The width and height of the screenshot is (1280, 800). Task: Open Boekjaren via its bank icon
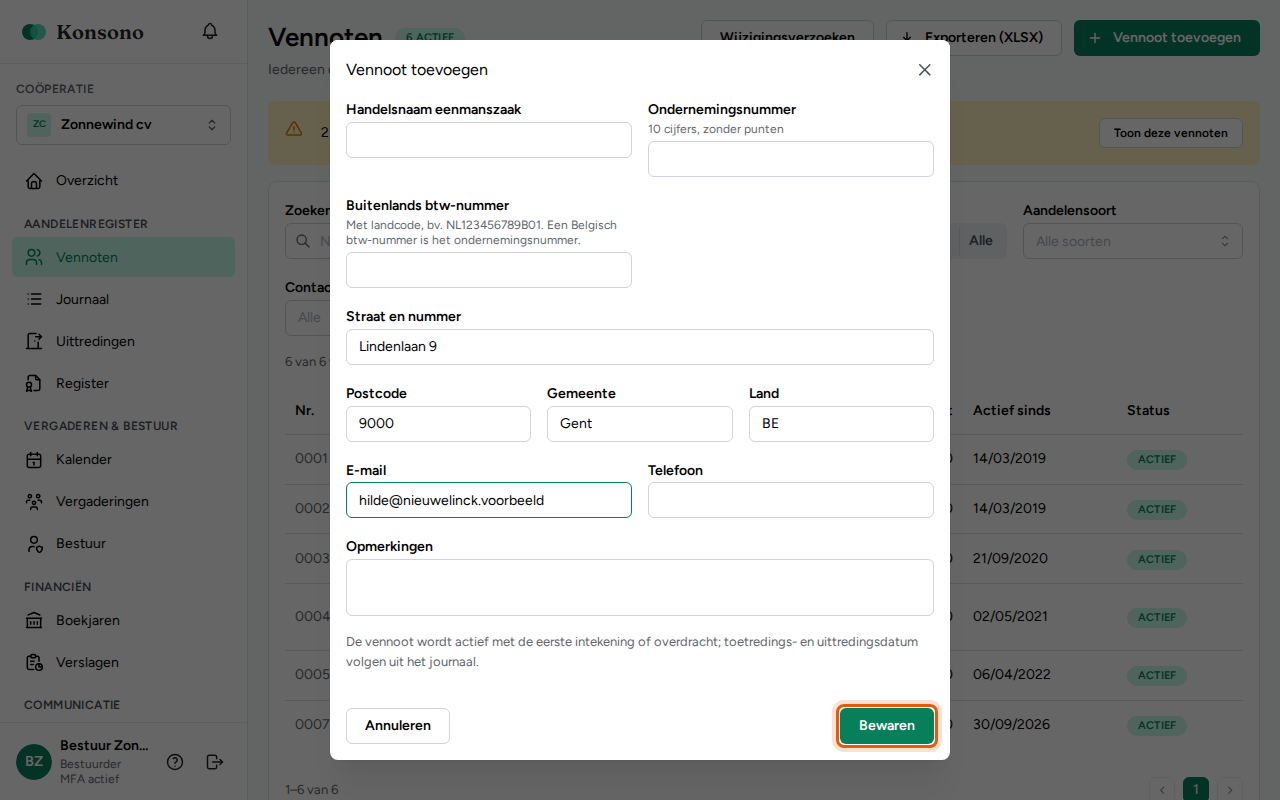[x=34, y=621]
